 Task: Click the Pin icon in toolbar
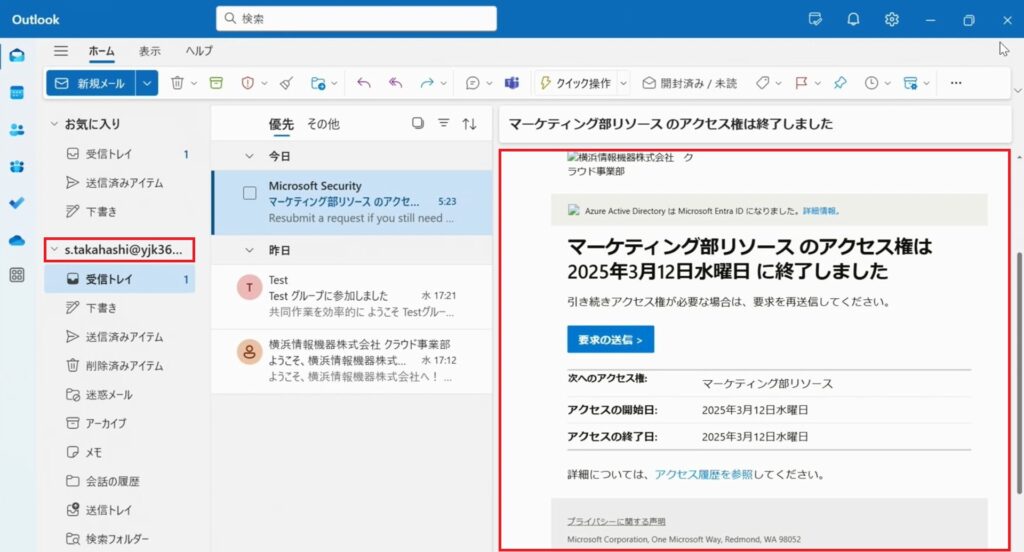point(840,83)
